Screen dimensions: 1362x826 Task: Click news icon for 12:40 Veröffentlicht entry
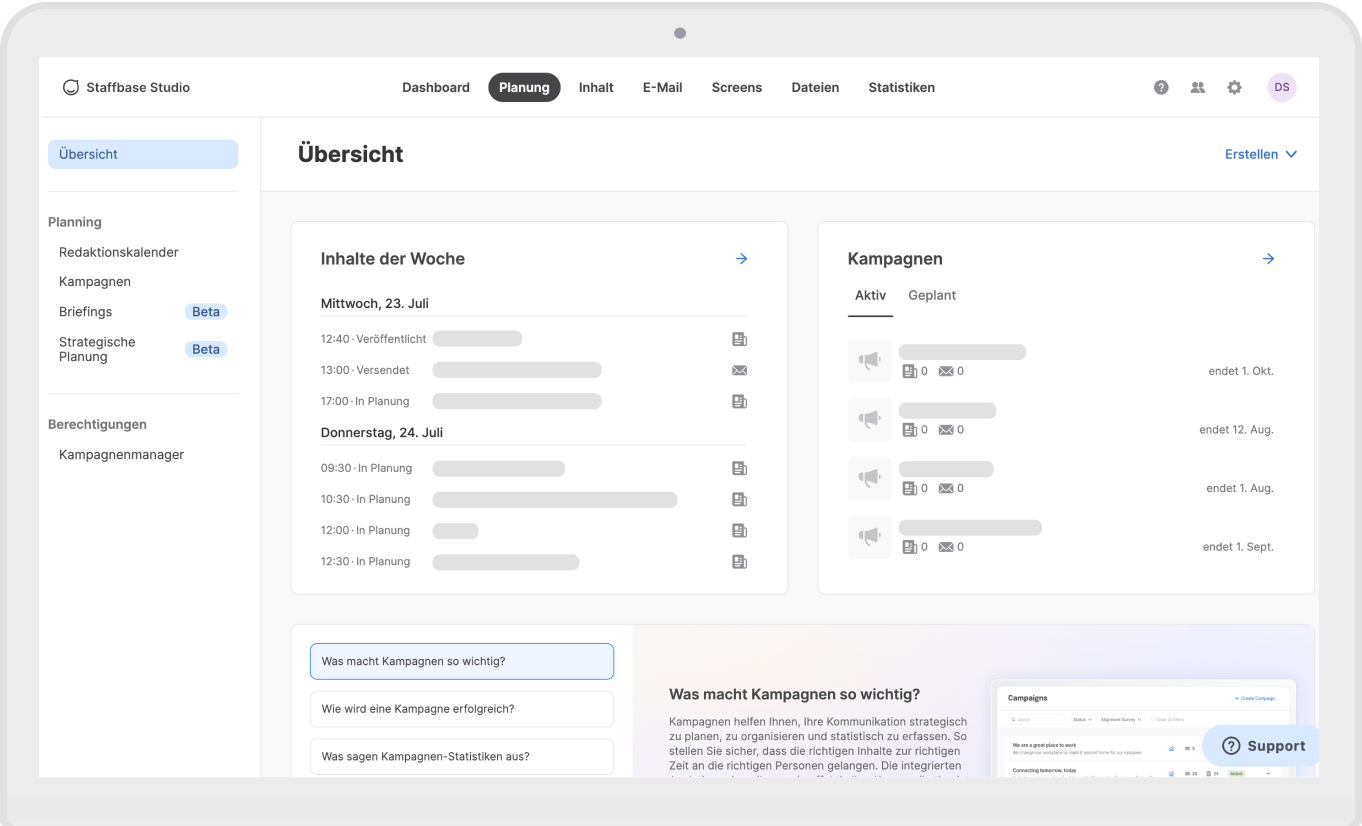[x=739, y=339]
